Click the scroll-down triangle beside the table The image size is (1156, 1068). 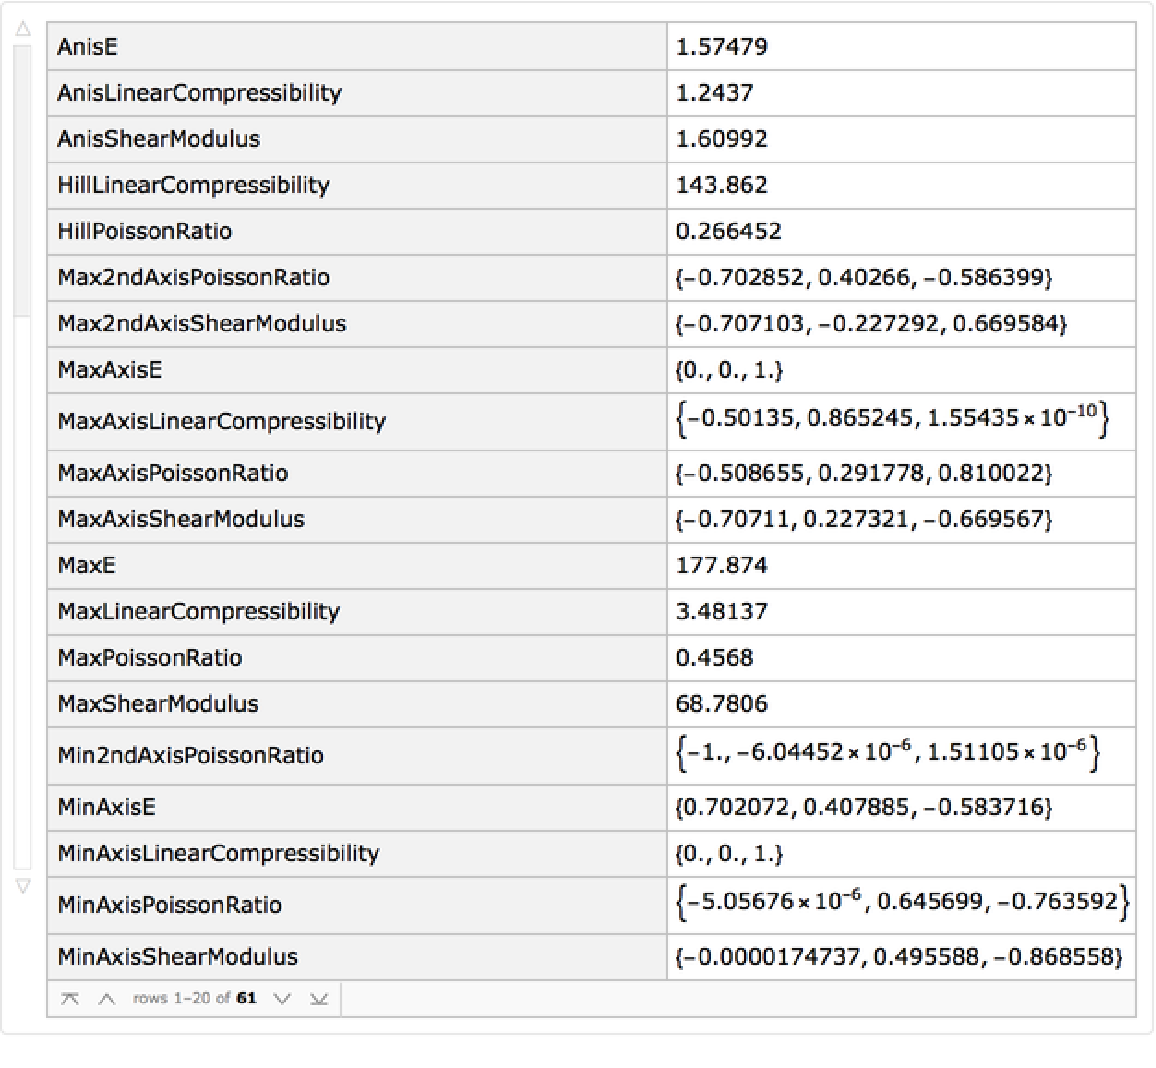point(22,886)
